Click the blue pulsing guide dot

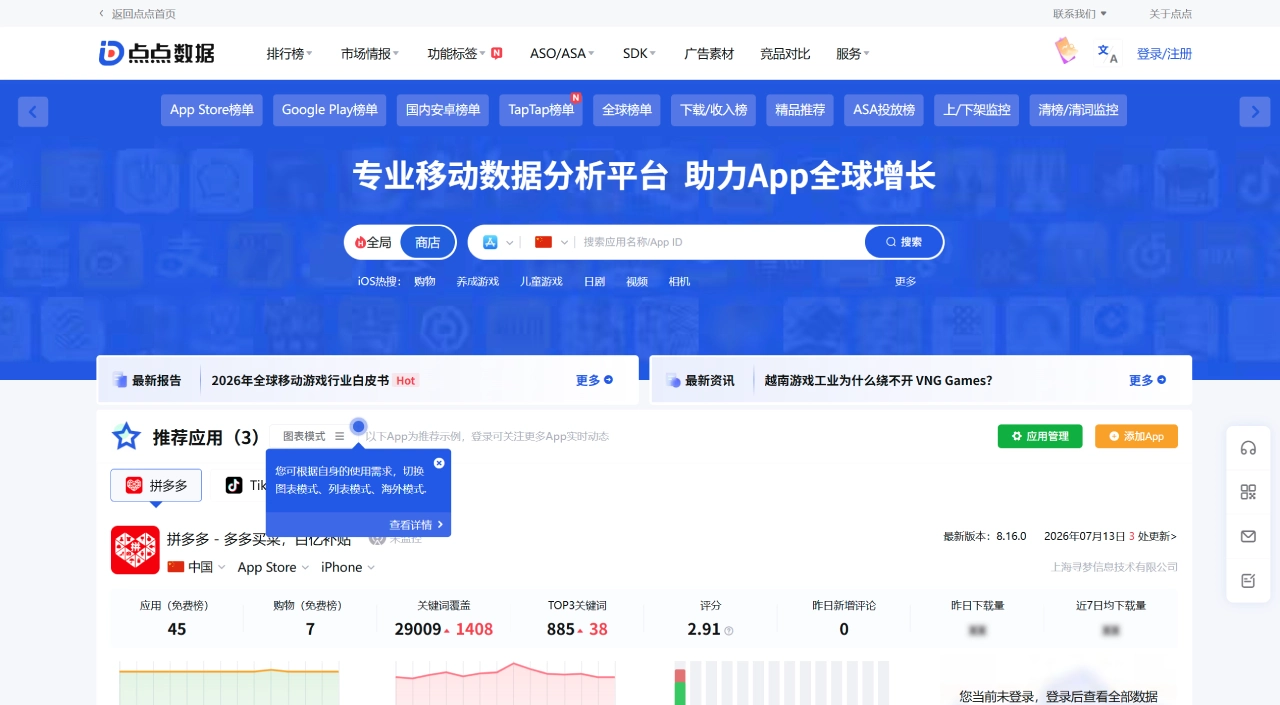click(359, 426)
